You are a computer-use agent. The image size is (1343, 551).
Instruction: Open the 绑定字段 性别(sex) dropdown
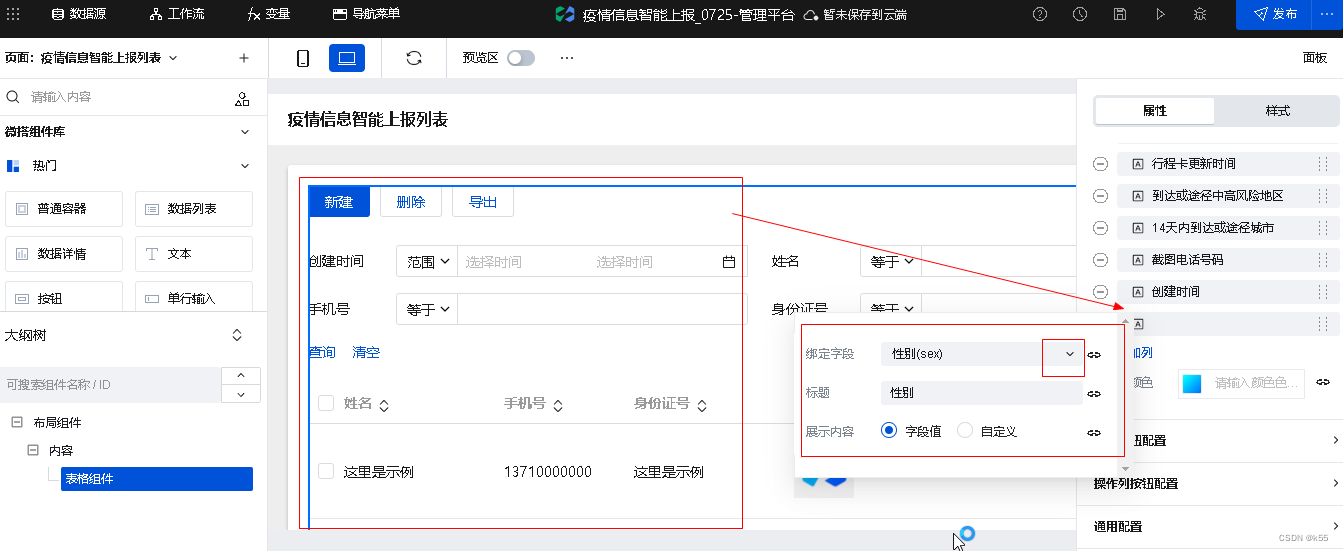click(1069, 354)
